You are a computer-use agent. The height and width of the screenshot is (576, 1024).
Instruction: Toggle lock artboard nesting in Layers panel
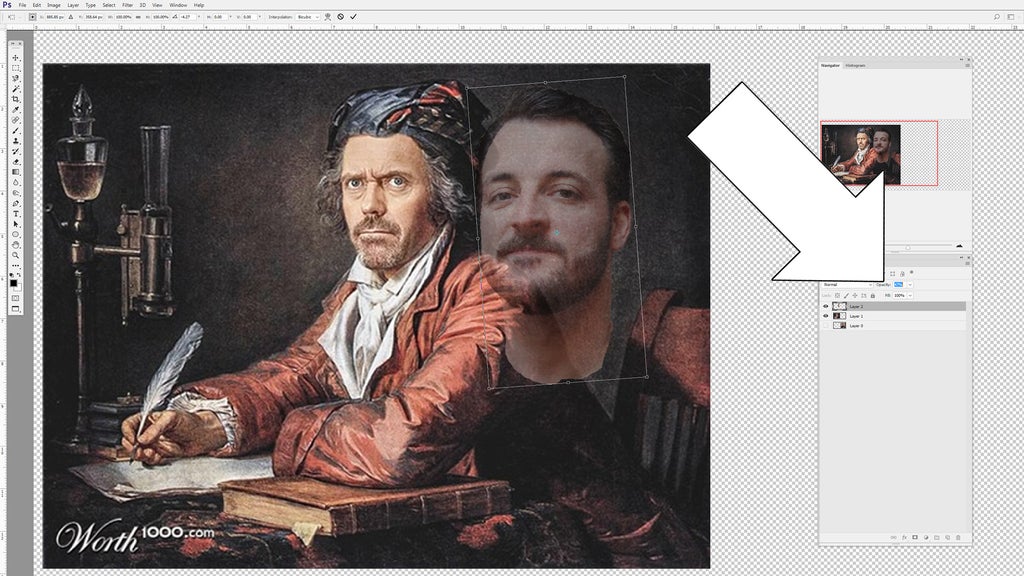pos(863,296)
